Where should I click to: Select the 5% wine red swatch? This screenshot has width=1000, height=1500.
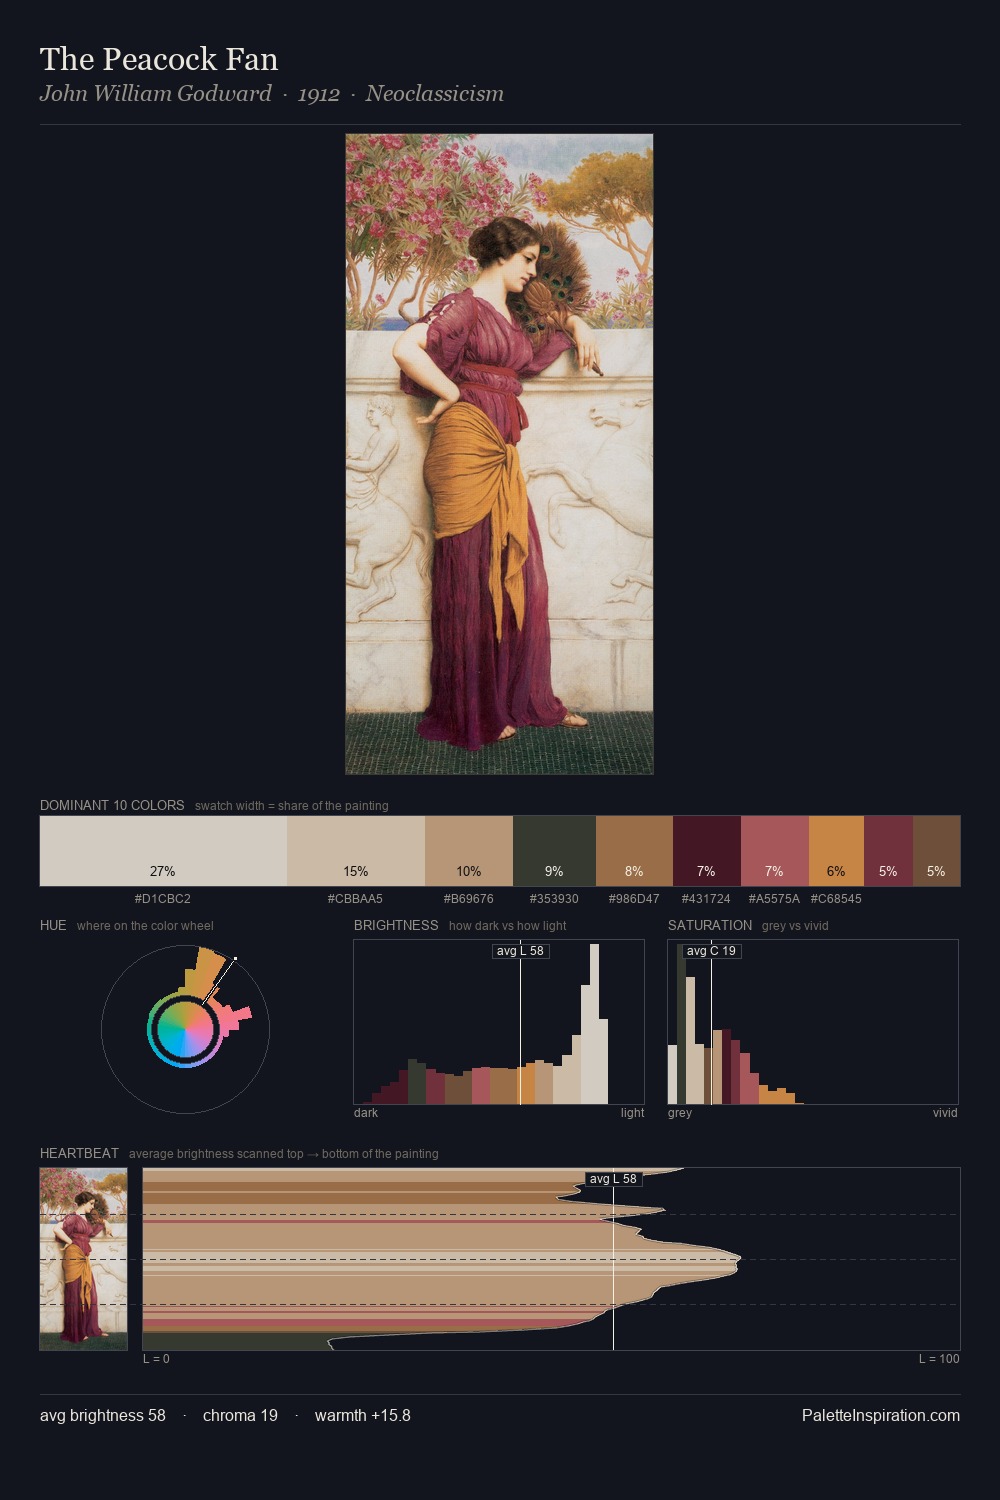coord(888,851)
